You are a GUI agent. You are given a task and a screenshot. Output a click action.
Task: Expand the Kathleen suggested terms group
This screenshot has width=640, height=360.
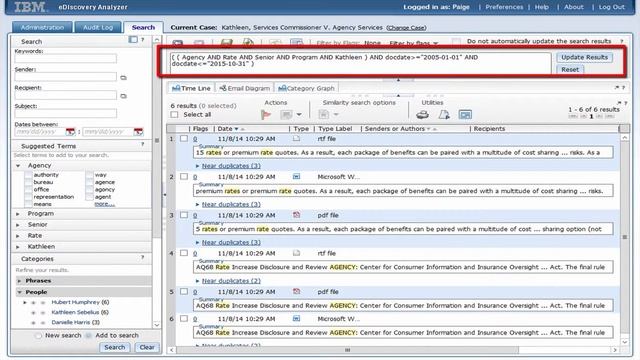pos(18,247)
